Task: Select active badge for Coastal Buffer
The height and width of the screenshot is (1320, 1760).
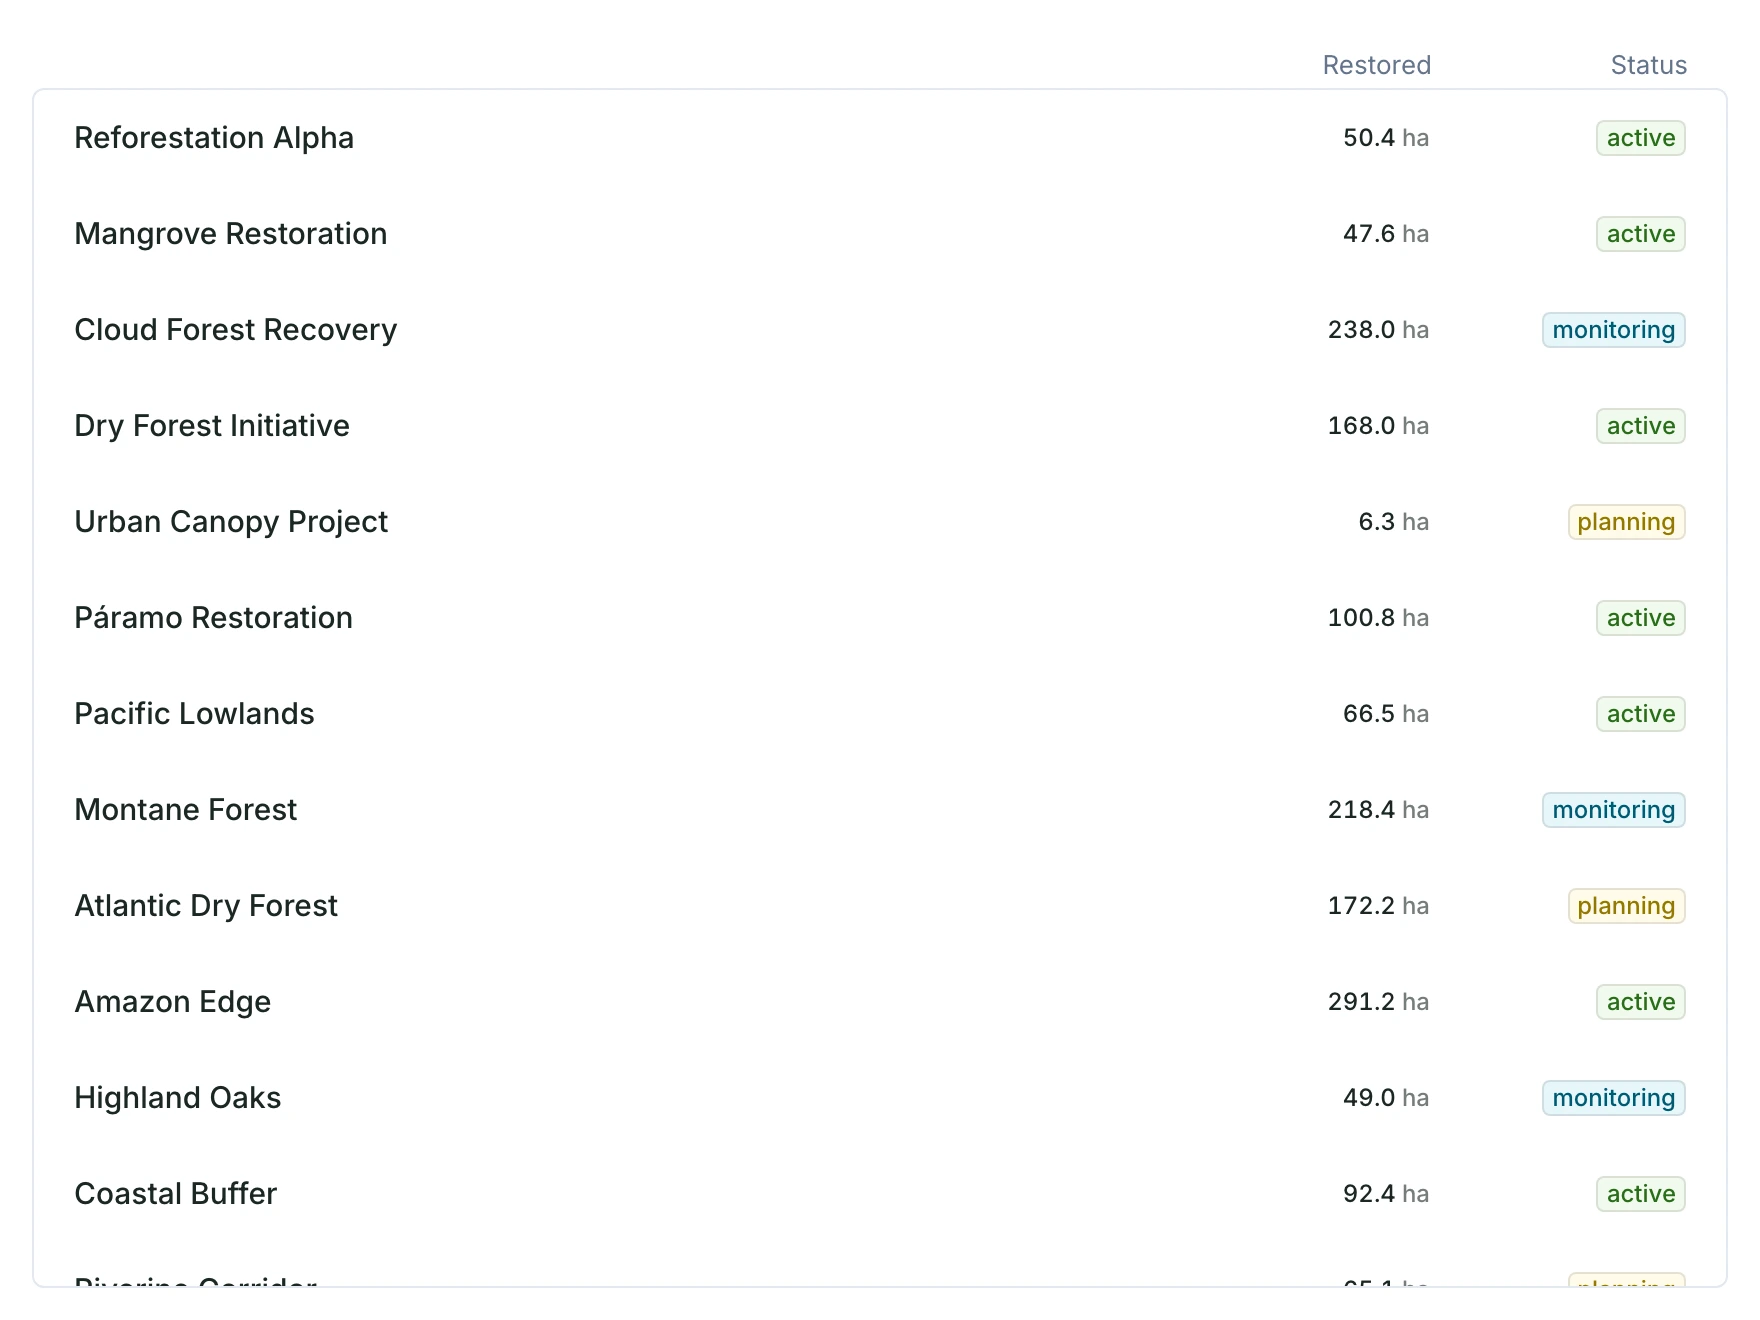Action: [1641, 1194]
